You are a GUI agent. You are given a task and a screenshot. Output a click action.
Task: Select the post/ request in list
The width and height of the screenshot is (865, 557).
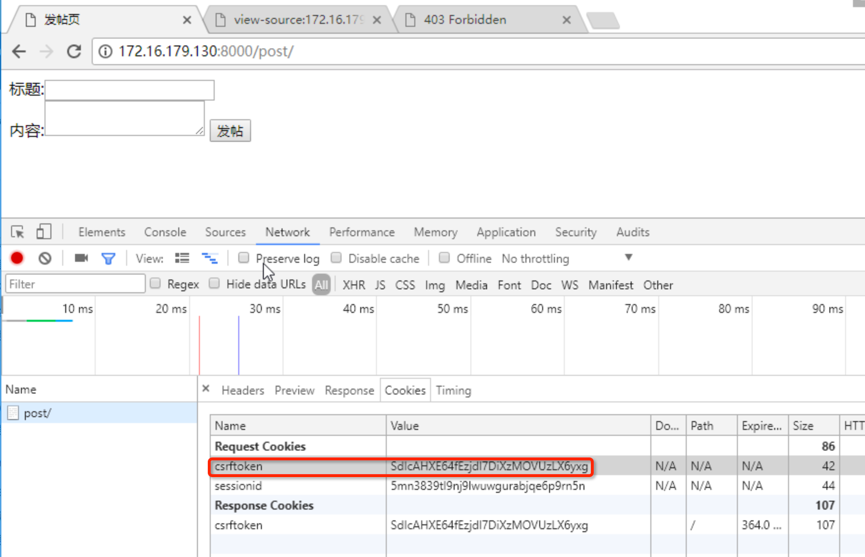click(37, 413)
